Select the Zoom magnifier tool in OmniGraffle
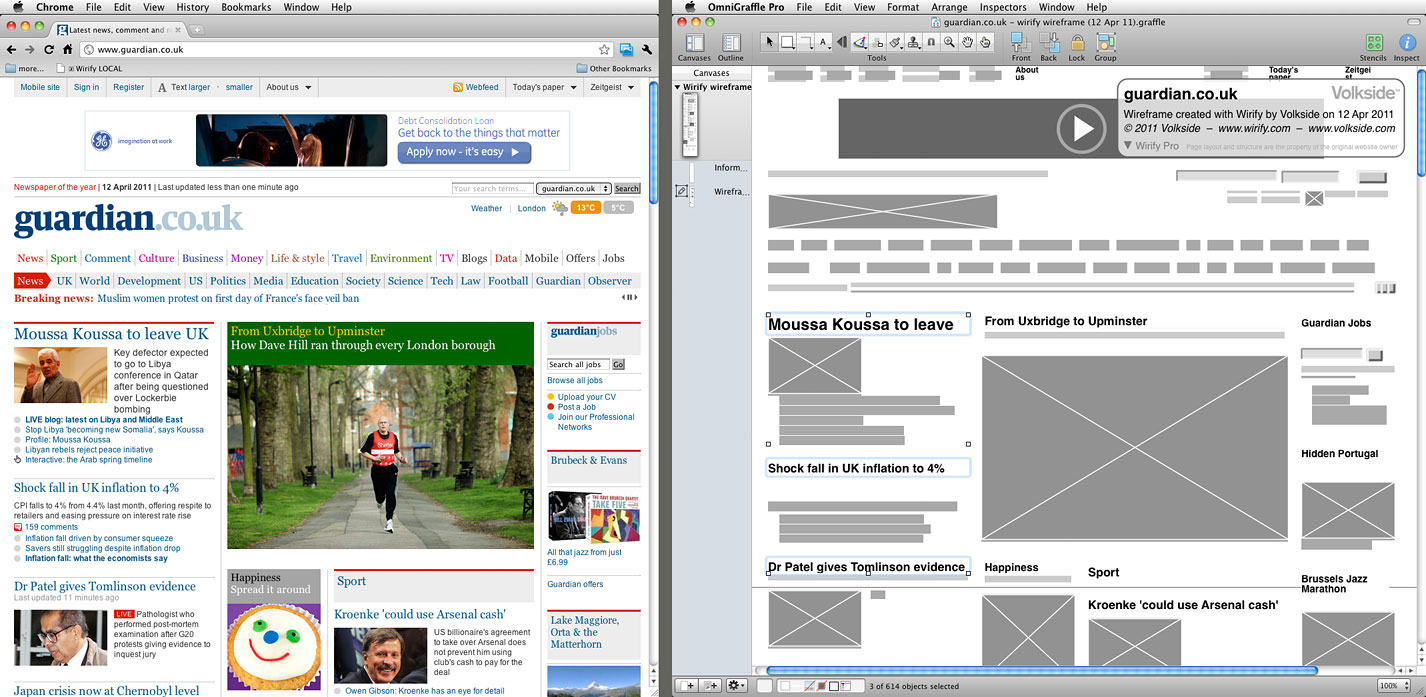Image resolution: width=1426 pixels, height=697 pixels. (x=949, y=42)
